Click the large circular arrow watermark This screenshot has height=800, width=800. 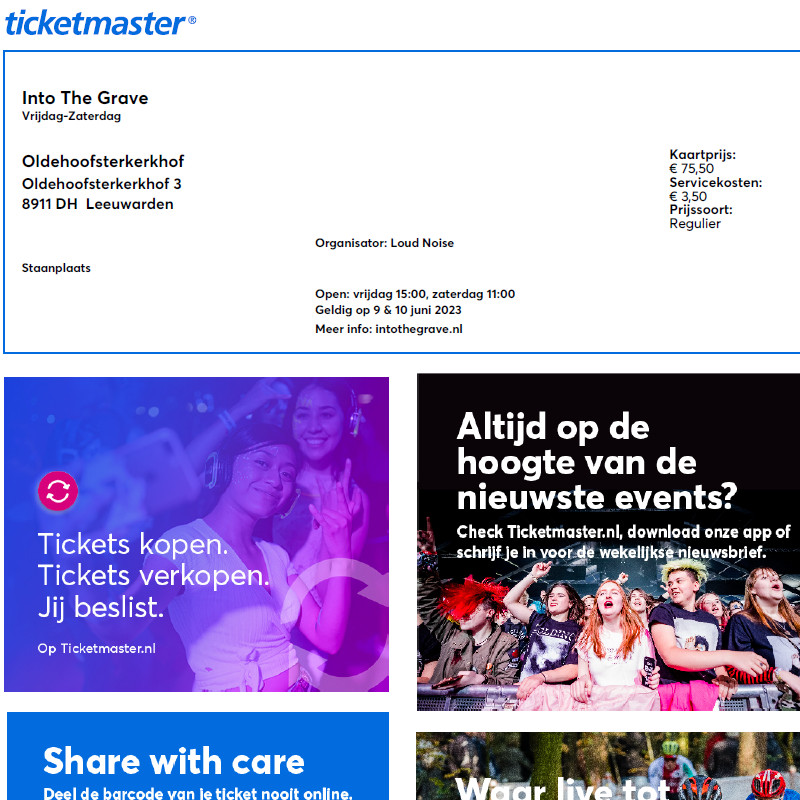[335, 621]
